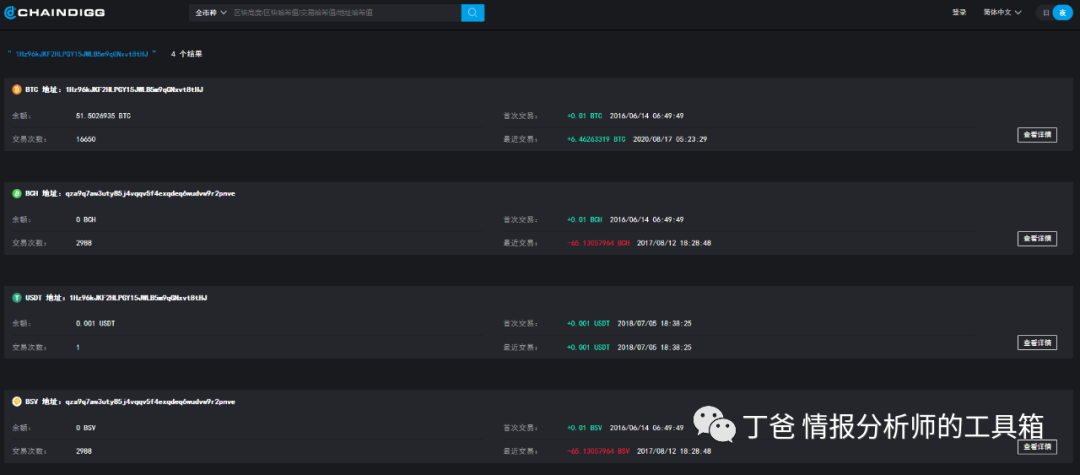Click the USDT address hash text
Screen dimensions: 1080x475
point(138,297)
